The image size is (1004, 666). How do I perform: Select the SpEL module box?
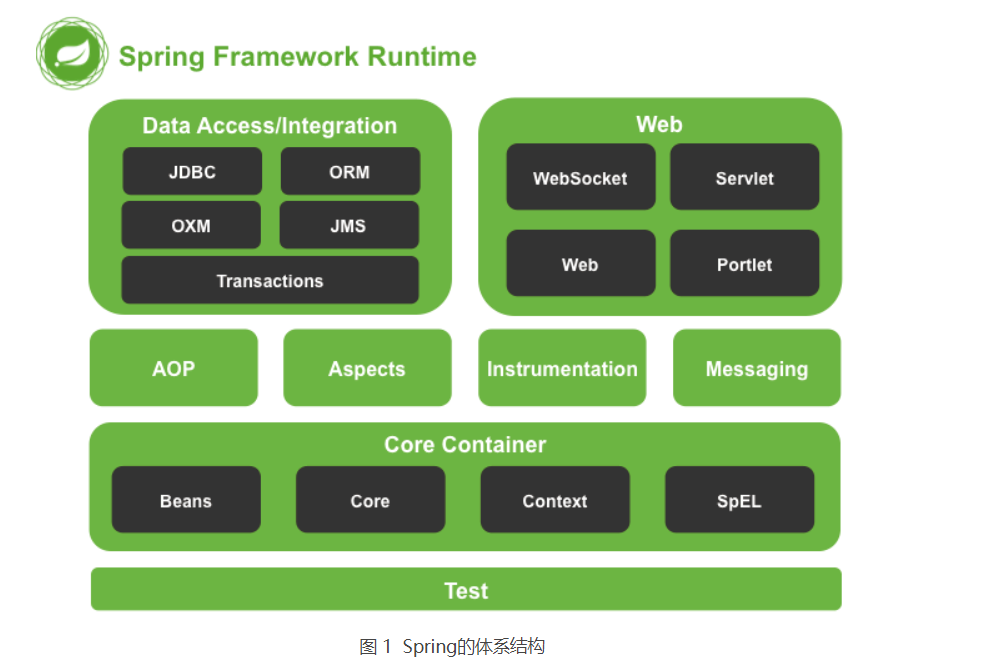tap(740, 500)
